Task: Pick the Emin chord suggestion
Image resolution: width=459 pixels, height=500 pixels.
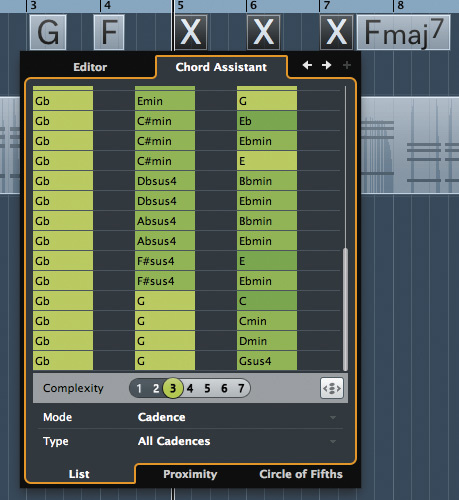Action: [165, 101]
